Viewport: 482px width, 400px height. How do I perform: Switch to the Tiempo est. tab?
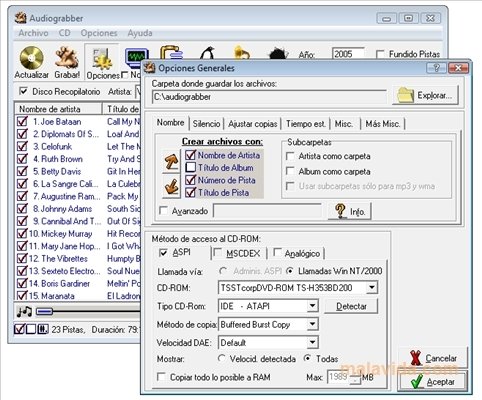(x=306, y=124)
